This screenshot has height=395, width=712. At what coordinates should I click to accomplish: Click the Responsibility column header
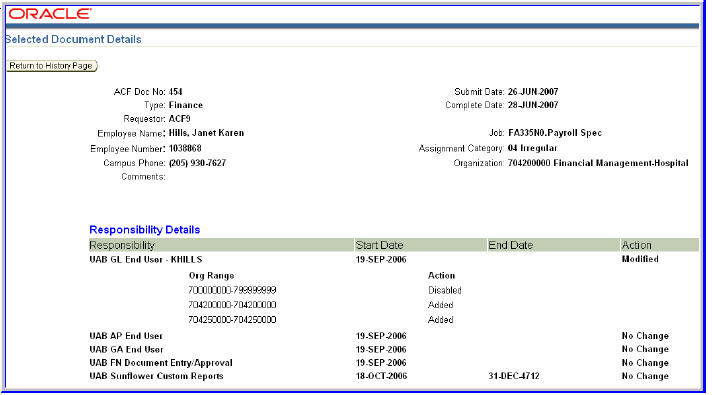[221, 245]
